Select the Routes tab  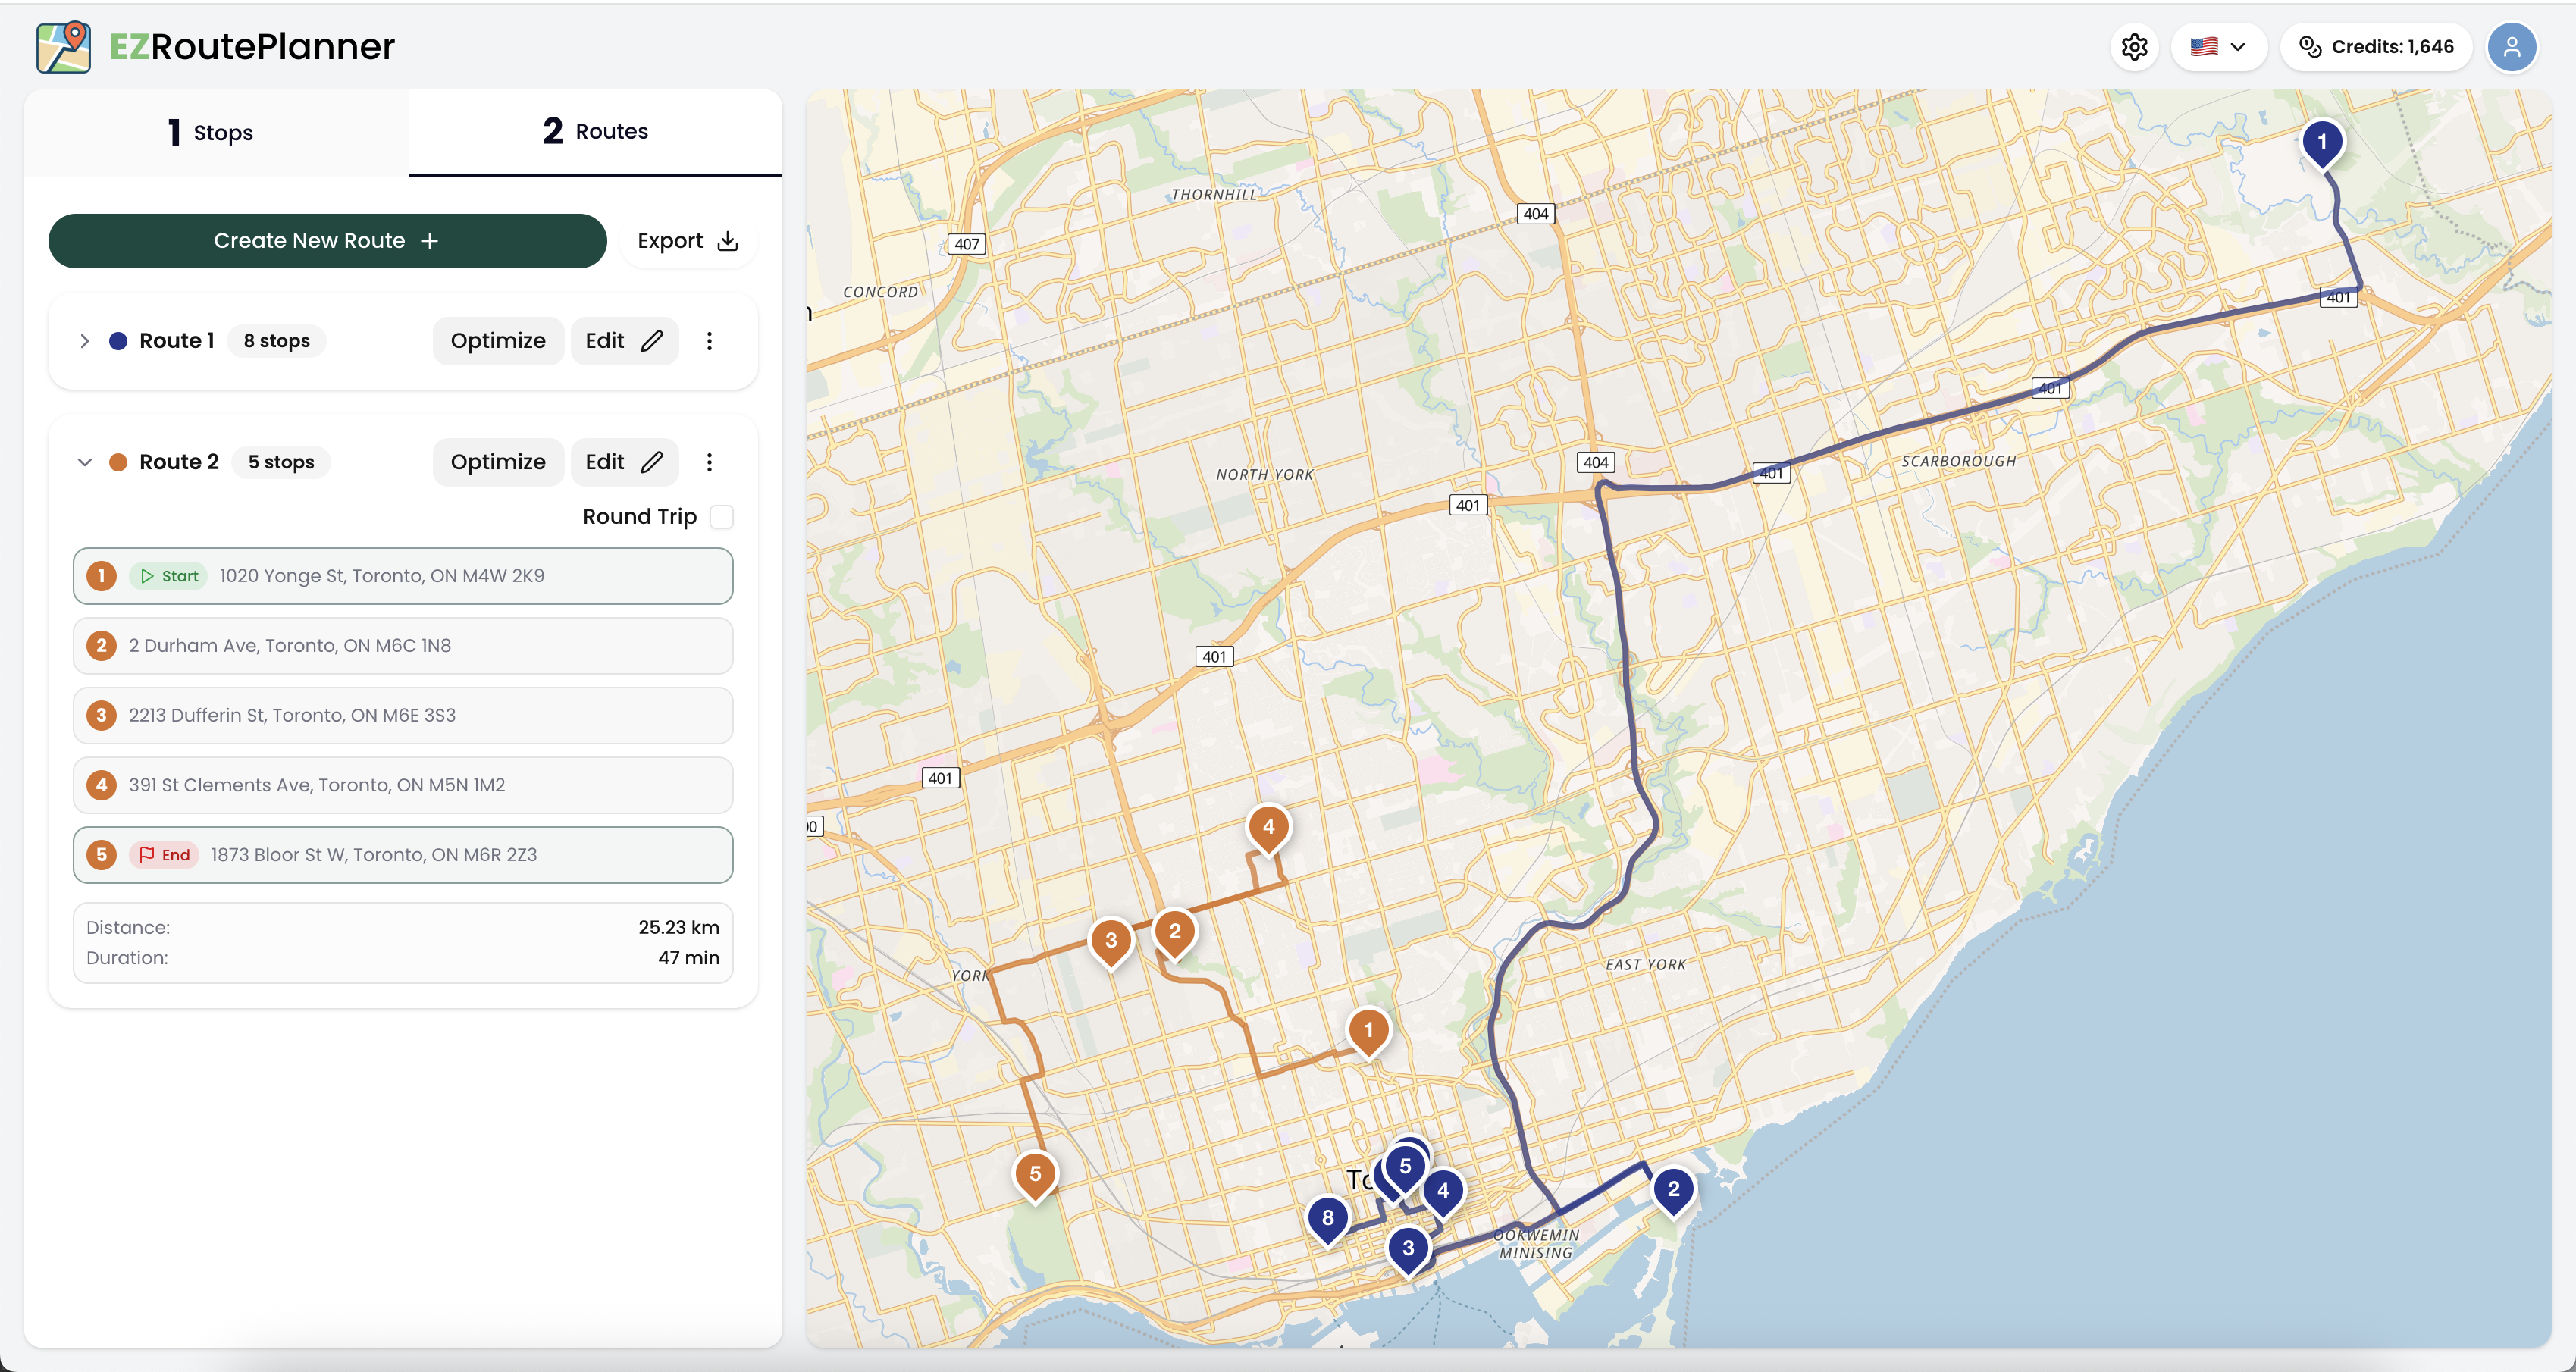595,131
